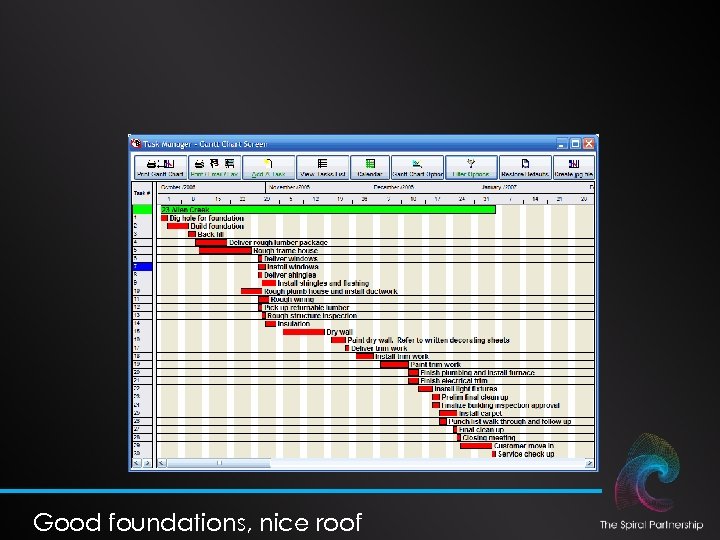Click the December month header
This screenshot has height=540, width=720.
(394, 187)
